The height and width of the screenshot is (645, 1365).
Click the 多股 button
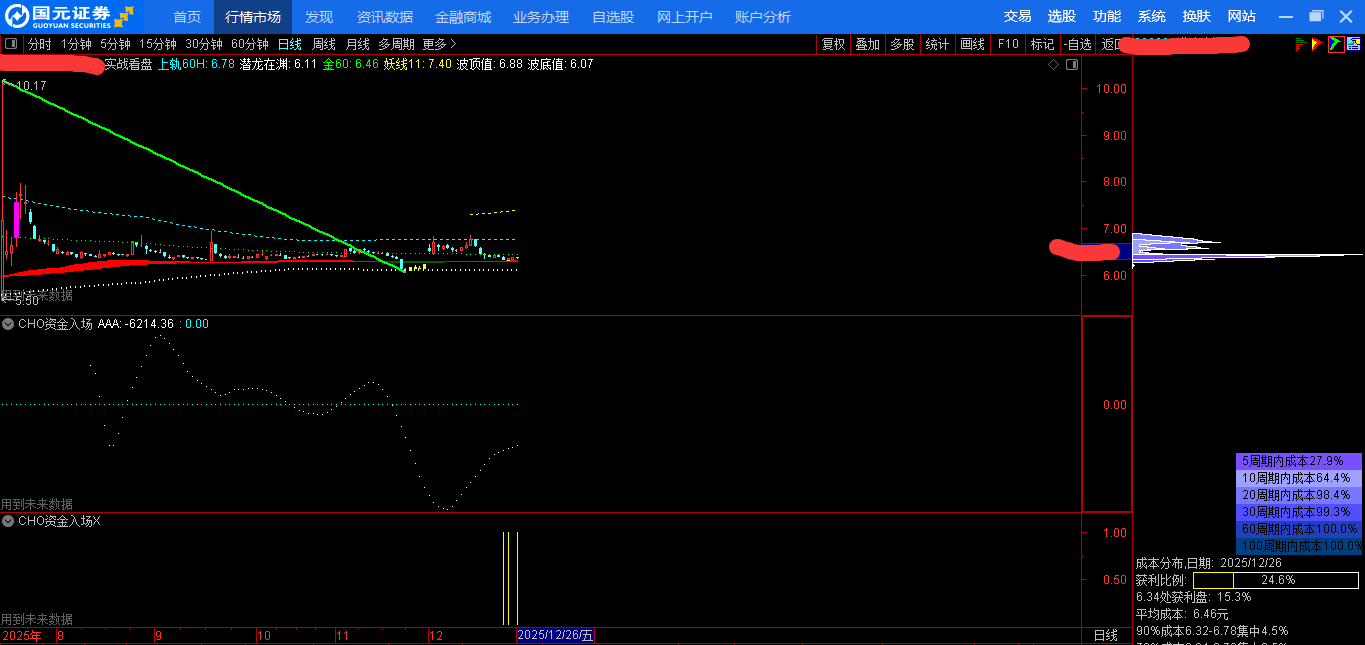point(902,44)
